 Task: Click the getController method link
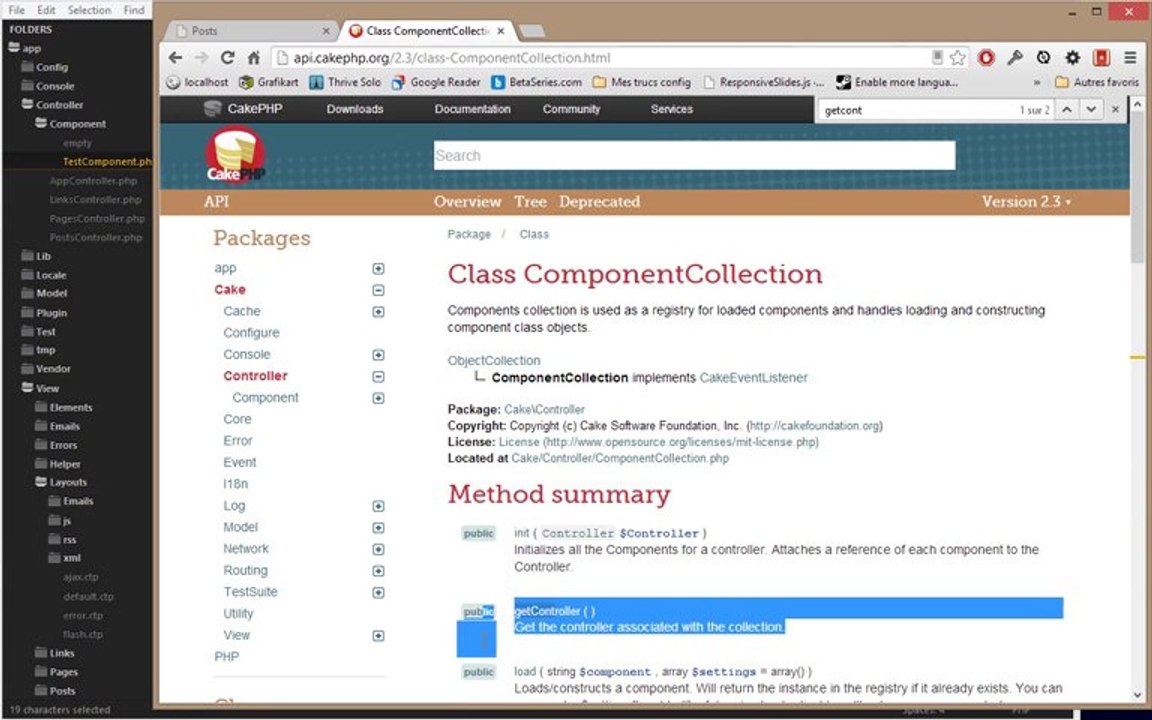pyautogui.click(x=548, y=611)
